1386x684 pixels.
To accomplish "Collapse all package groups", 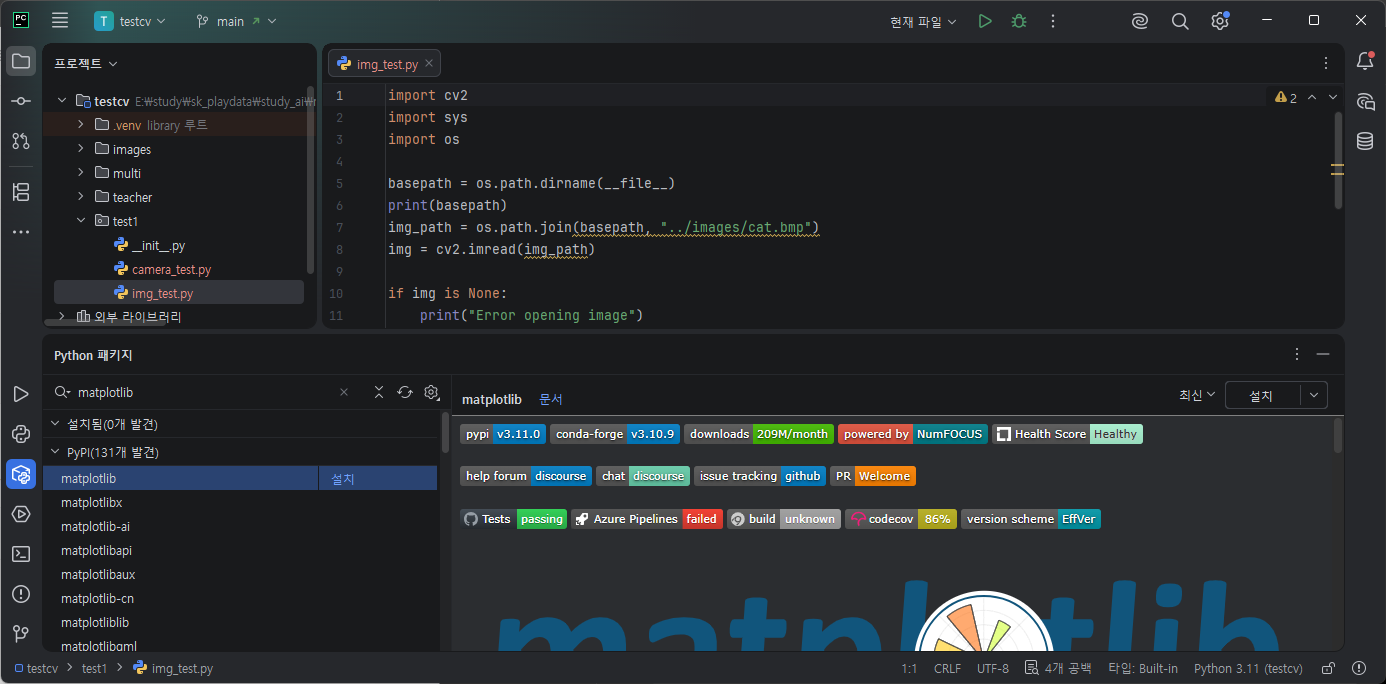I will pyautogui.click(x=378, y=392).
